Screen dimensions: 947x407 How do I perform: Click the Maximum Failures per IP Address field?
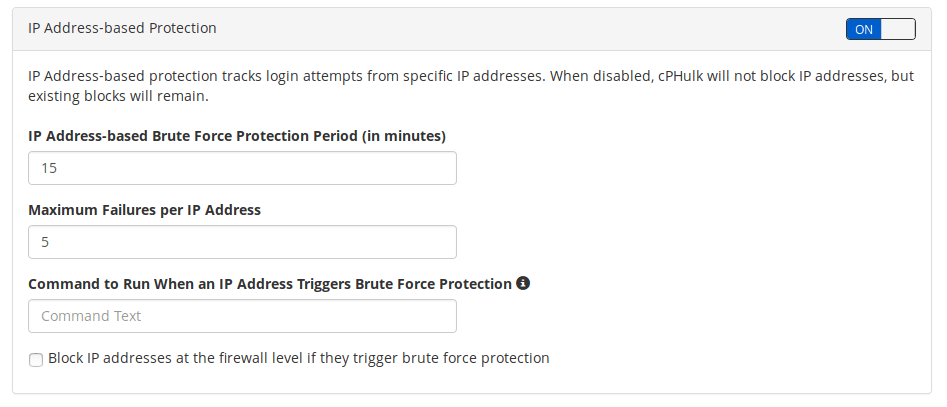coord(242,242)
